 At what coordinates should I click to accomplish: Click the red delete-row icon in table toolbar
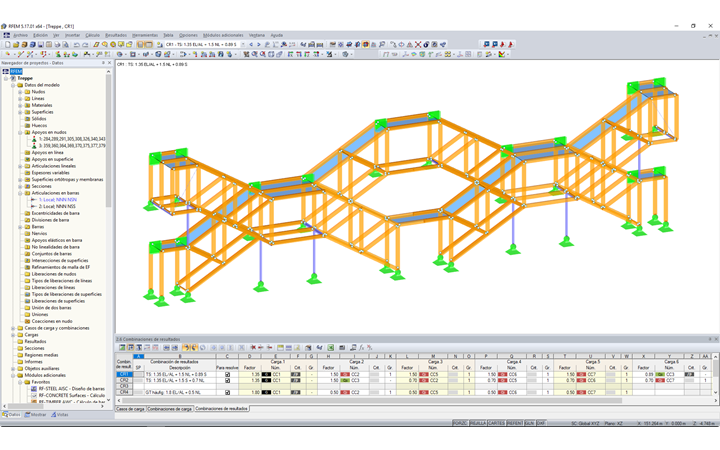click(253, 348)
